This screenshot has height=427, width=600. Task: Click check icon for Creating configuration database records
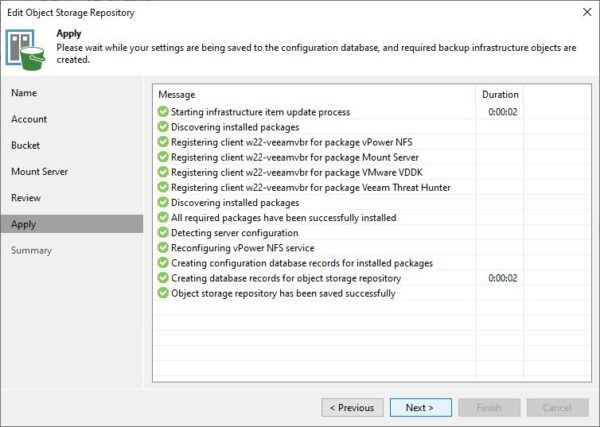click(163, 263)
